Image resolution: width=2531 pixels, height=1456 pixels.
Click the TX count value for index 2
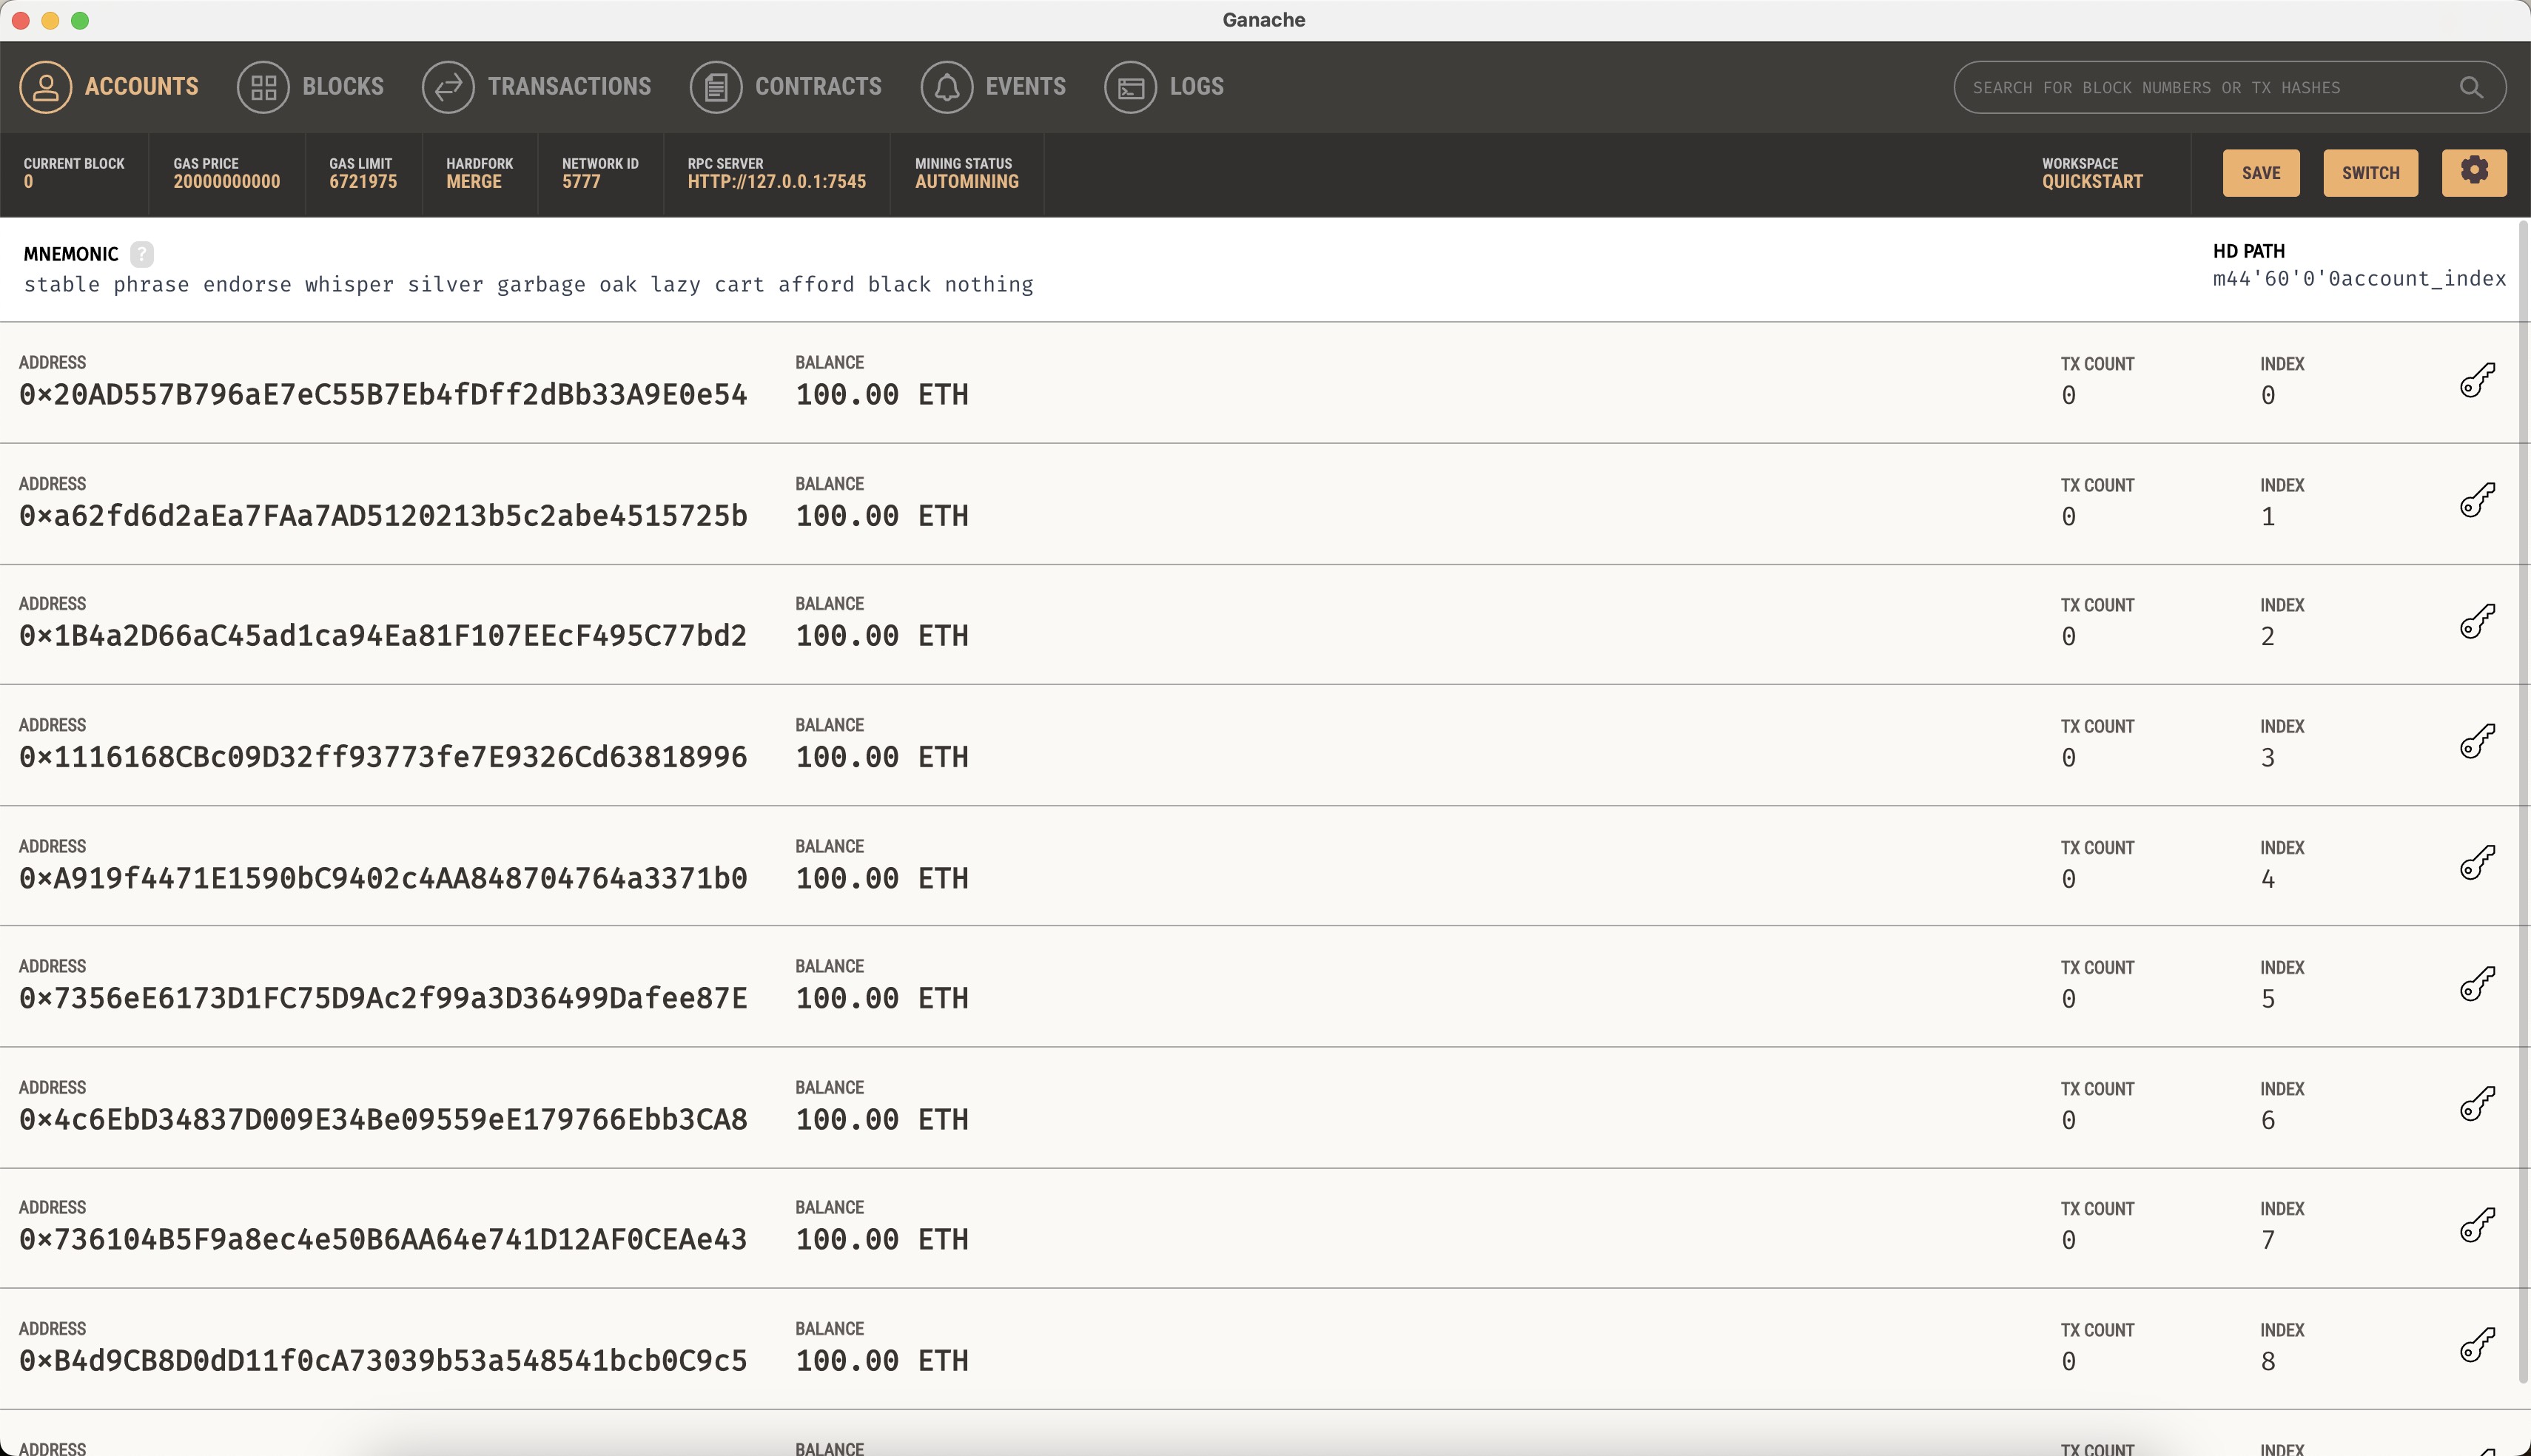[2068, 637]
